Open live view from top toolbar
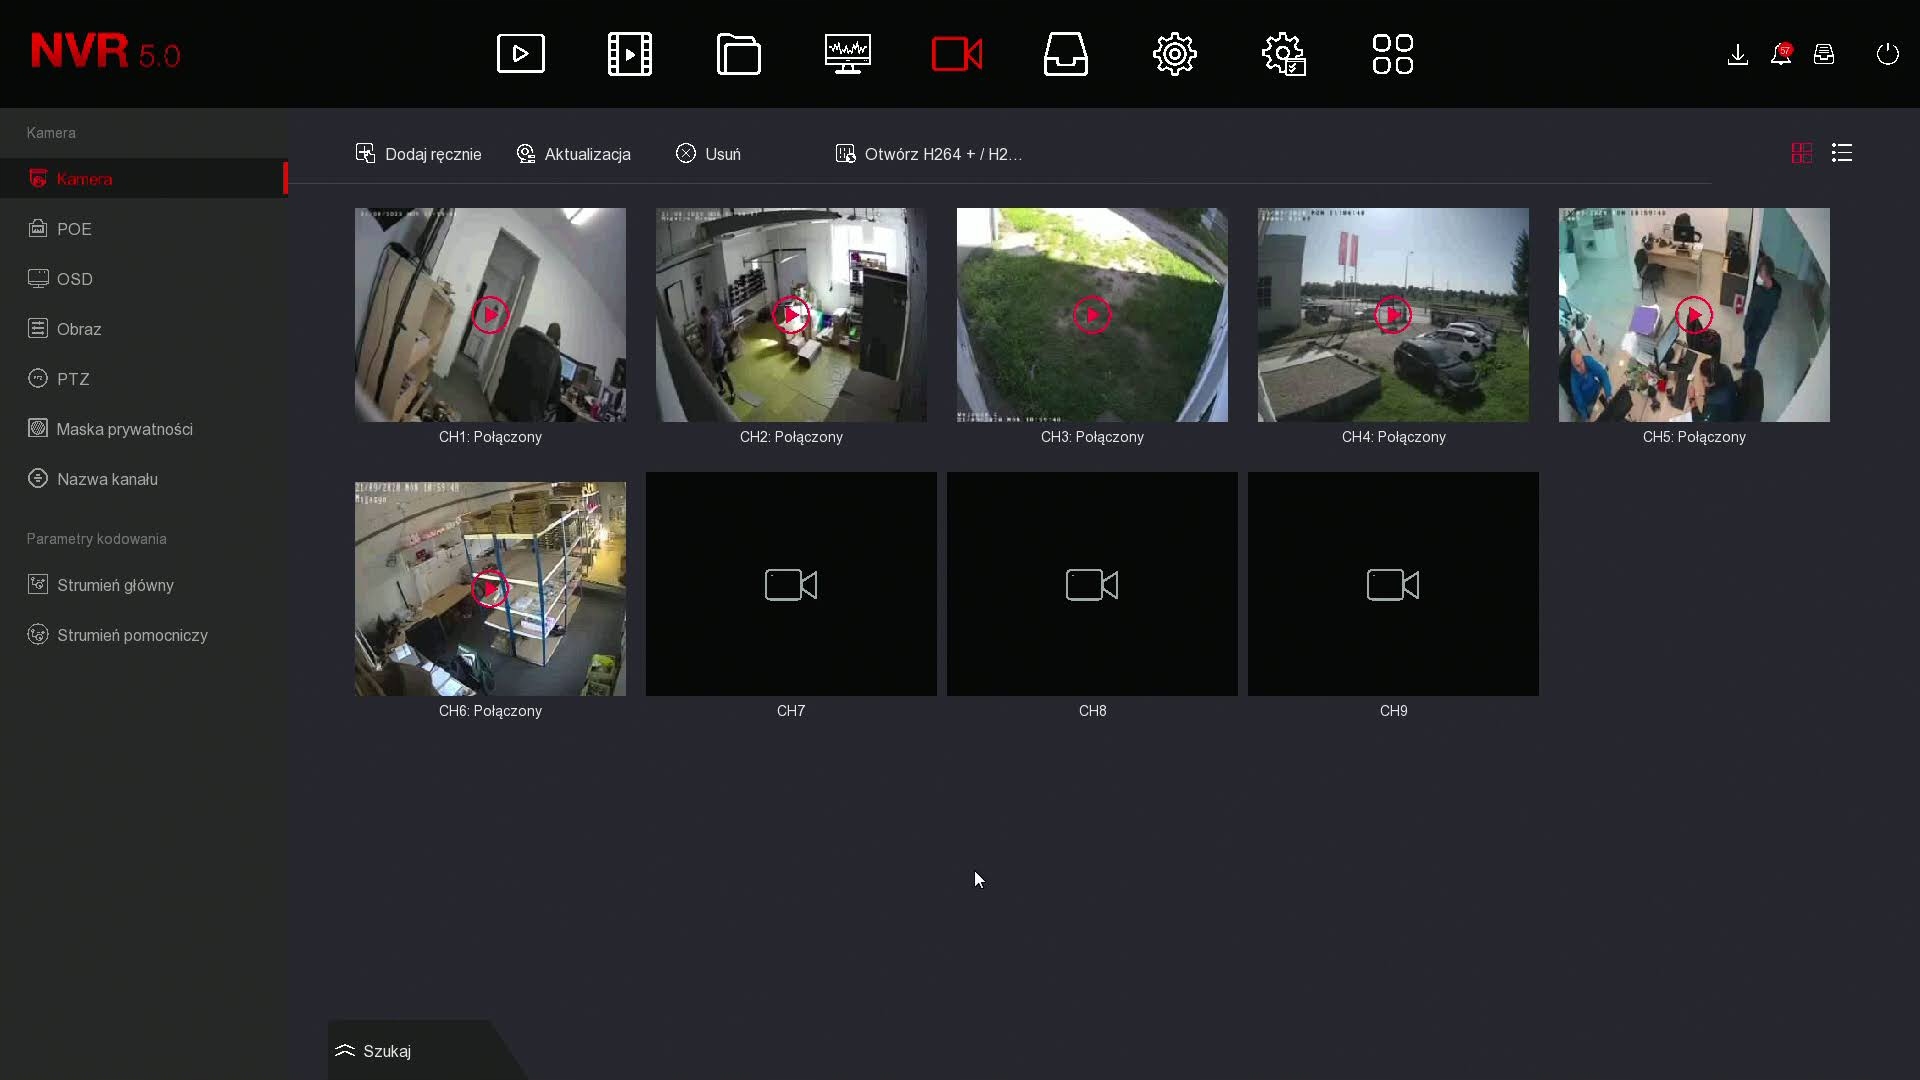The width and height of the screenshot is (1920, 1080). tap(521, 54)
